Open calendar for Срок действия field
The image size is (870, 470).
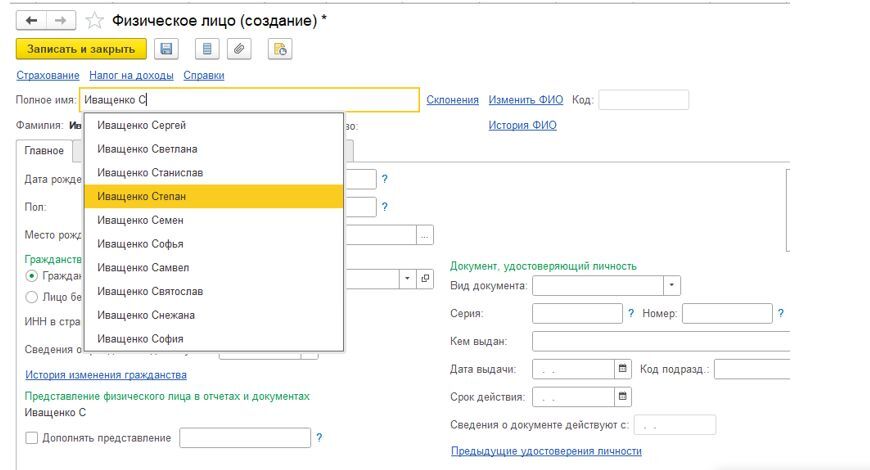click(624, 397)
